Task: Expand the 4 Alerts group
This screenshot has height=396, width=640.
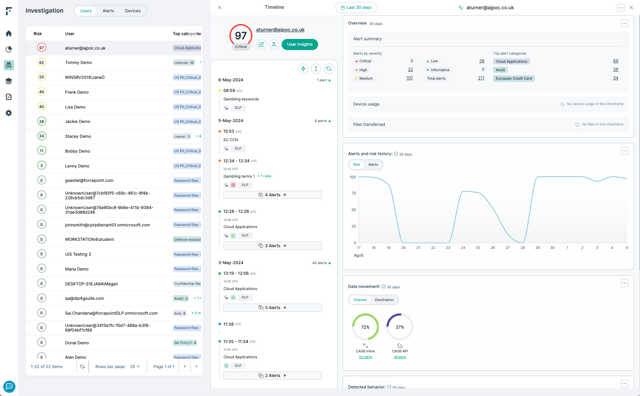Action: tap(272, 195)
